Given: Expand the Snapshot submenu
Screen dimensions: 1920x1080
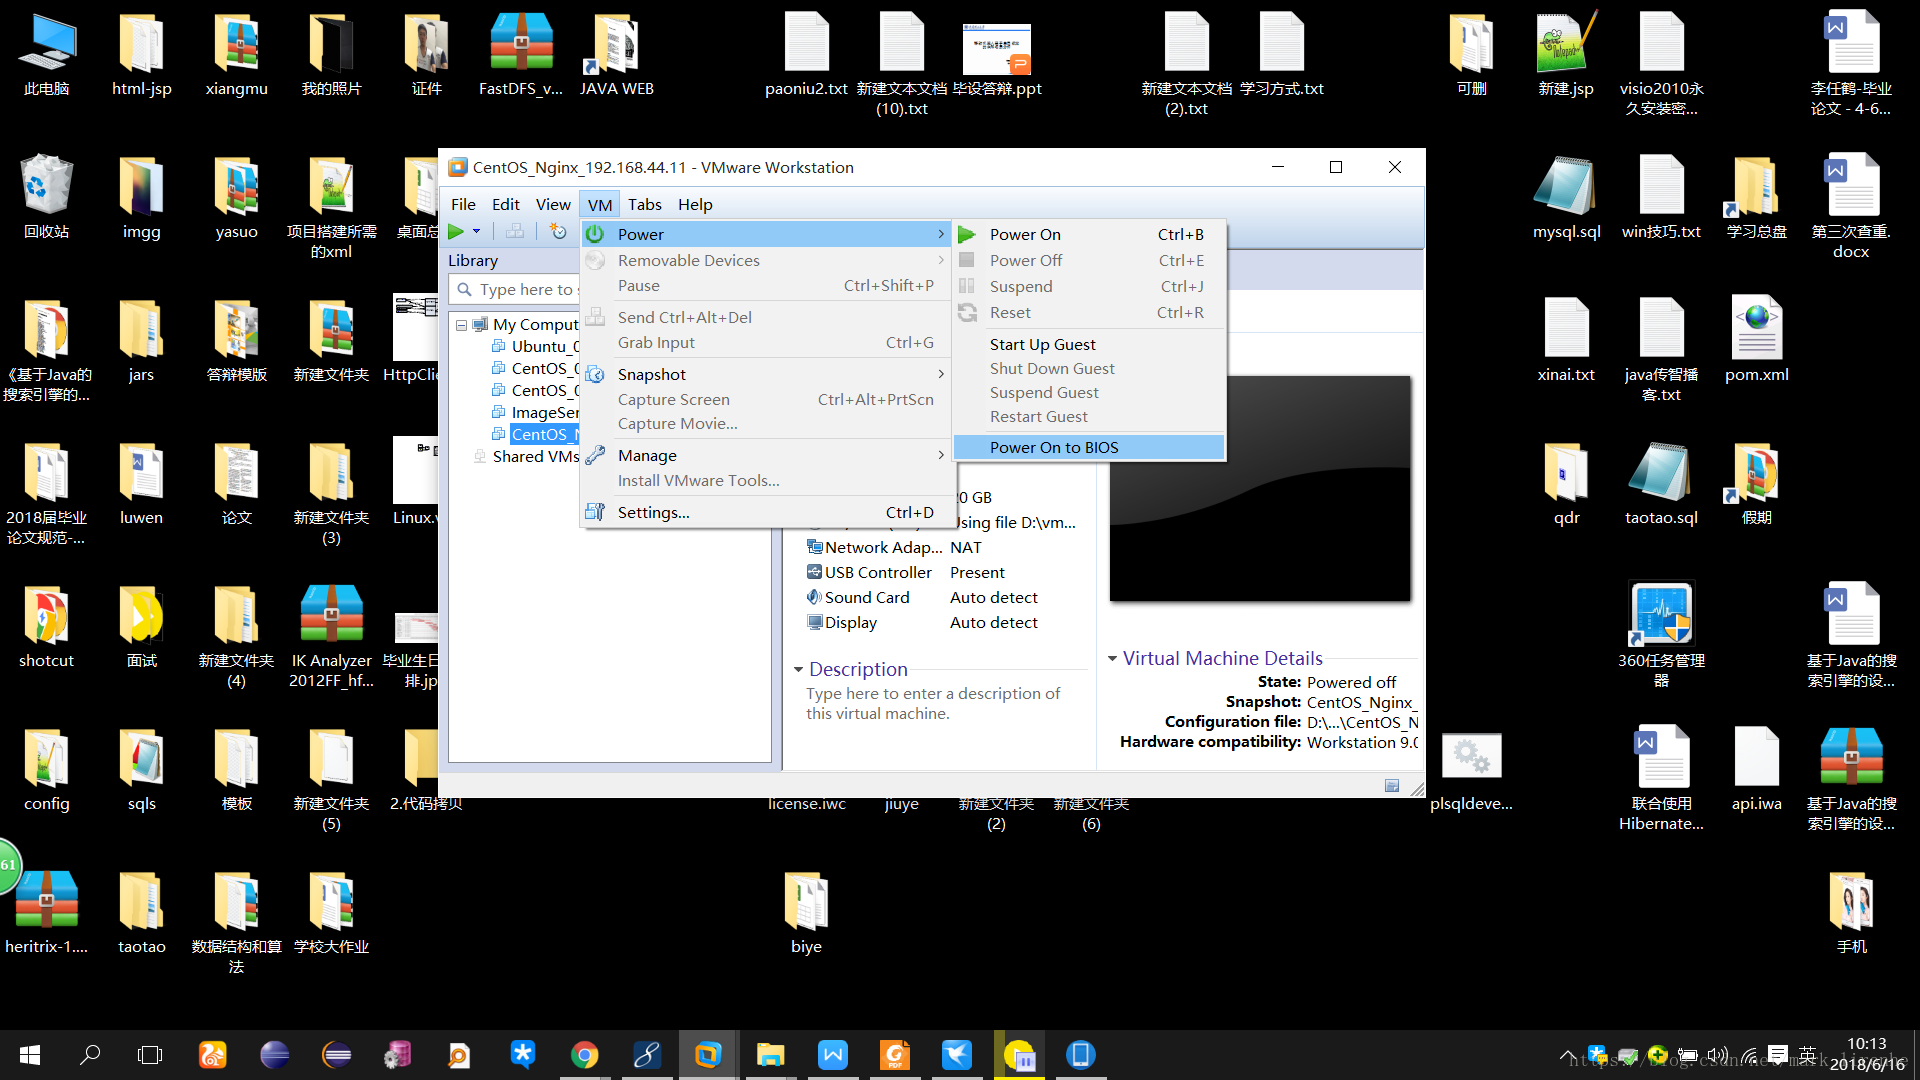Looking at the screenshot, I should 765,374.
